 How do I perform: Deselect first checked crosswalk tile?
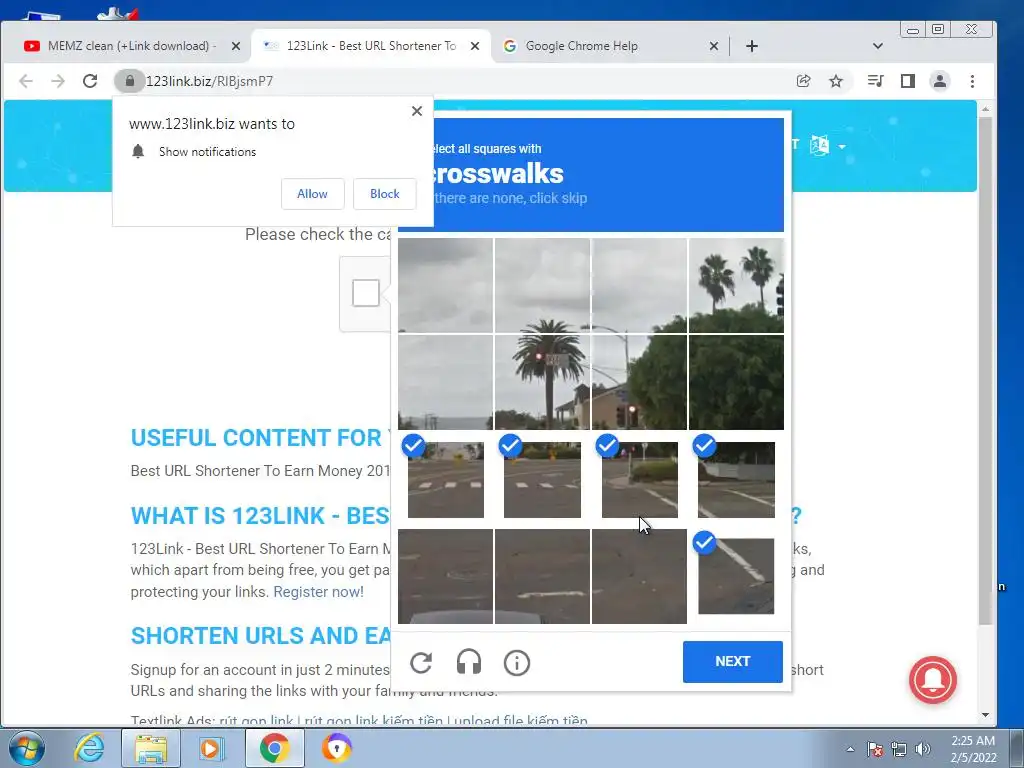(445, 479)
